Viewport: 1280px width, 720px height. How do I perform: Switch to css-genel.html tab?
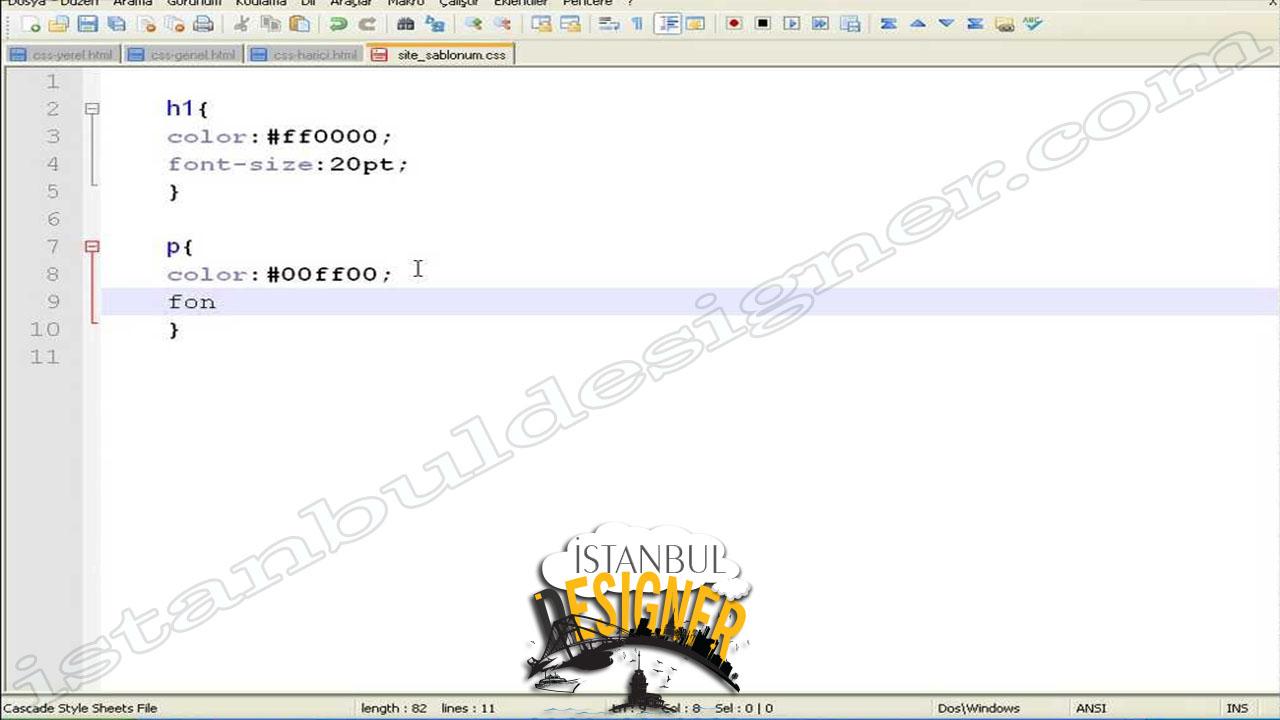pos(182,55)
